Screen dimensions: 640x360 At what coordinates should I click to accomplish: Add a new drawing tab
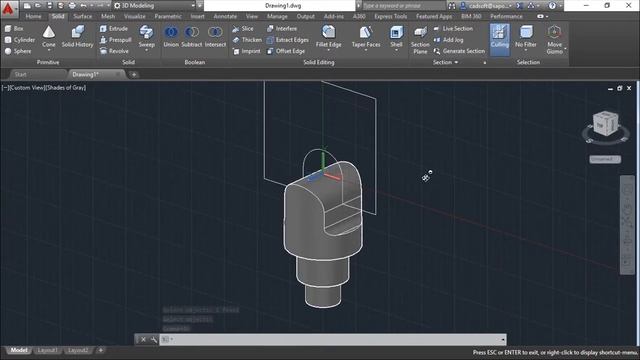click(134, 75)
